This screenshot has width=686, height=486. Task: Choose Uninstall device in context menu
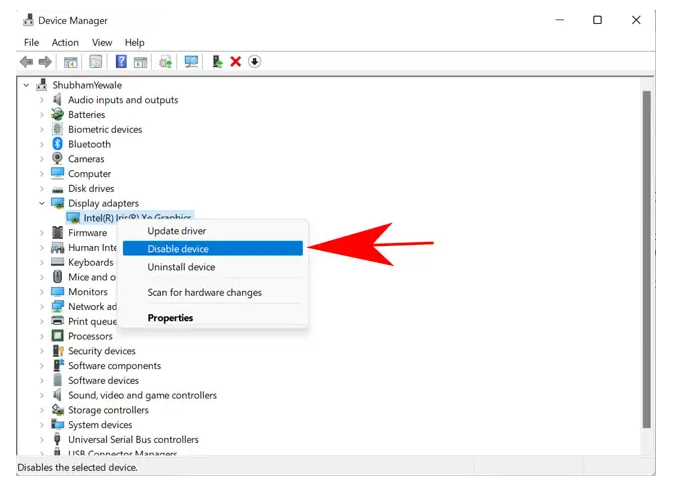coord(213,267)
